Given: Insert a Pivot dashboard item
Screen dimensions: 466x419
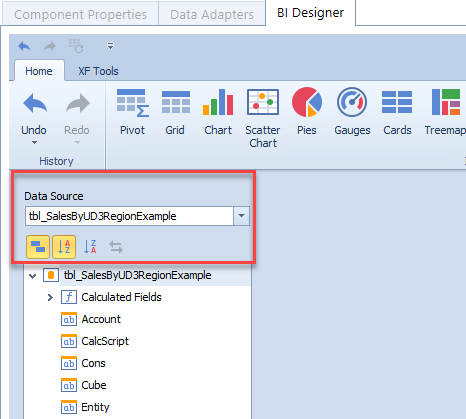Looking at the screenshot, I should tap(132, 112).
